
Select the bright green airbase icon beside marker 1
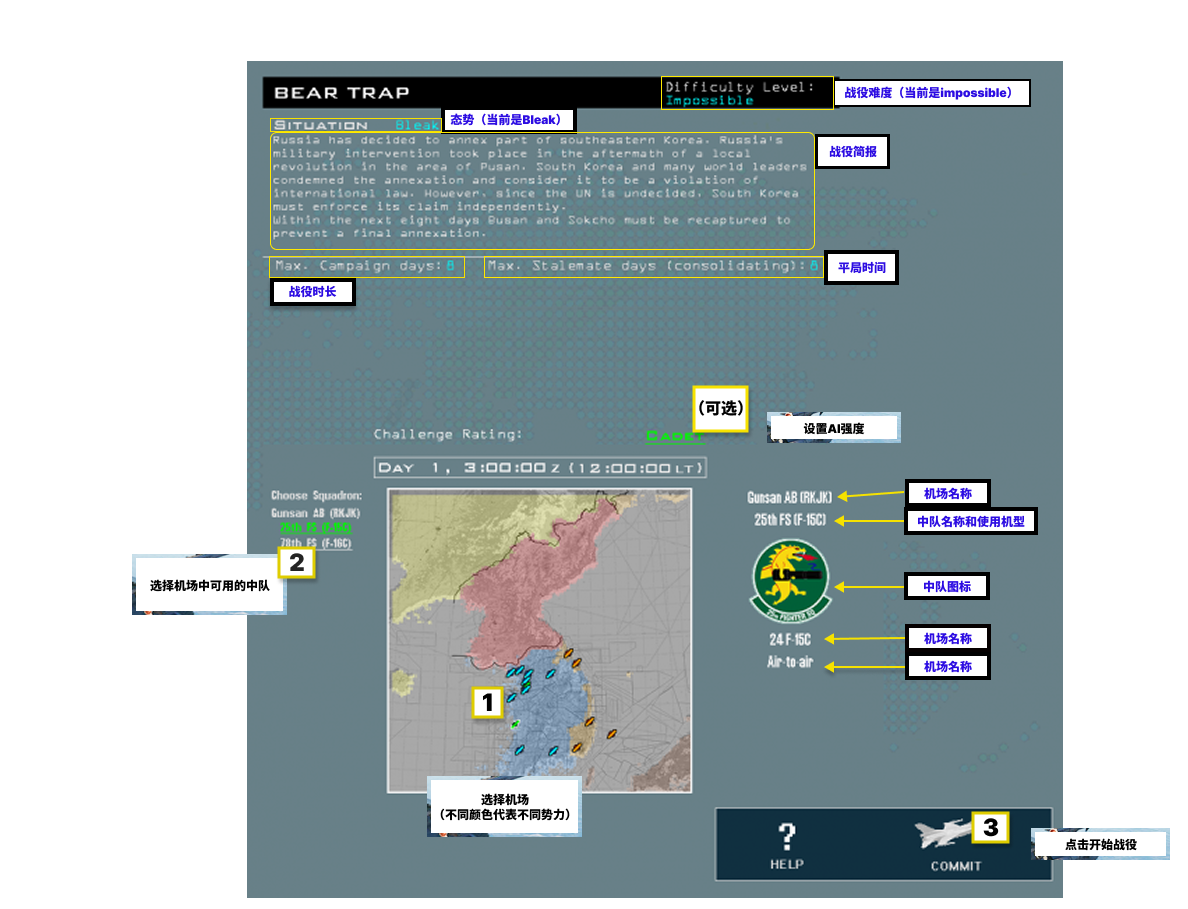[x=515, y=723]
